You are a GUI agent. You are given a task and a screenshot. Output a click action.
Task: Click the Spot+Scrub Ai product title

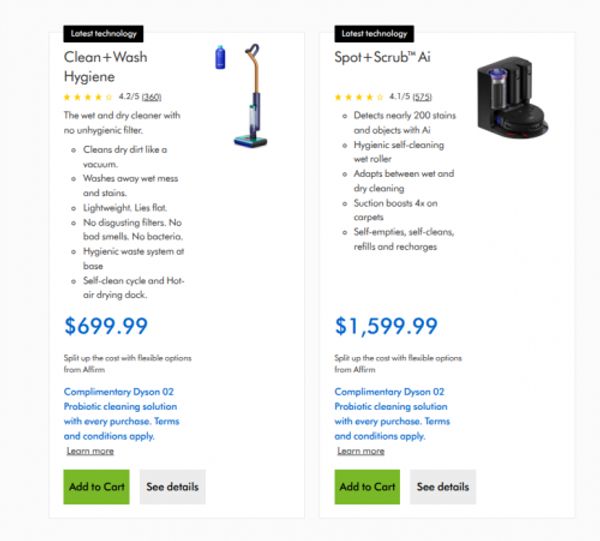(382, 57)
